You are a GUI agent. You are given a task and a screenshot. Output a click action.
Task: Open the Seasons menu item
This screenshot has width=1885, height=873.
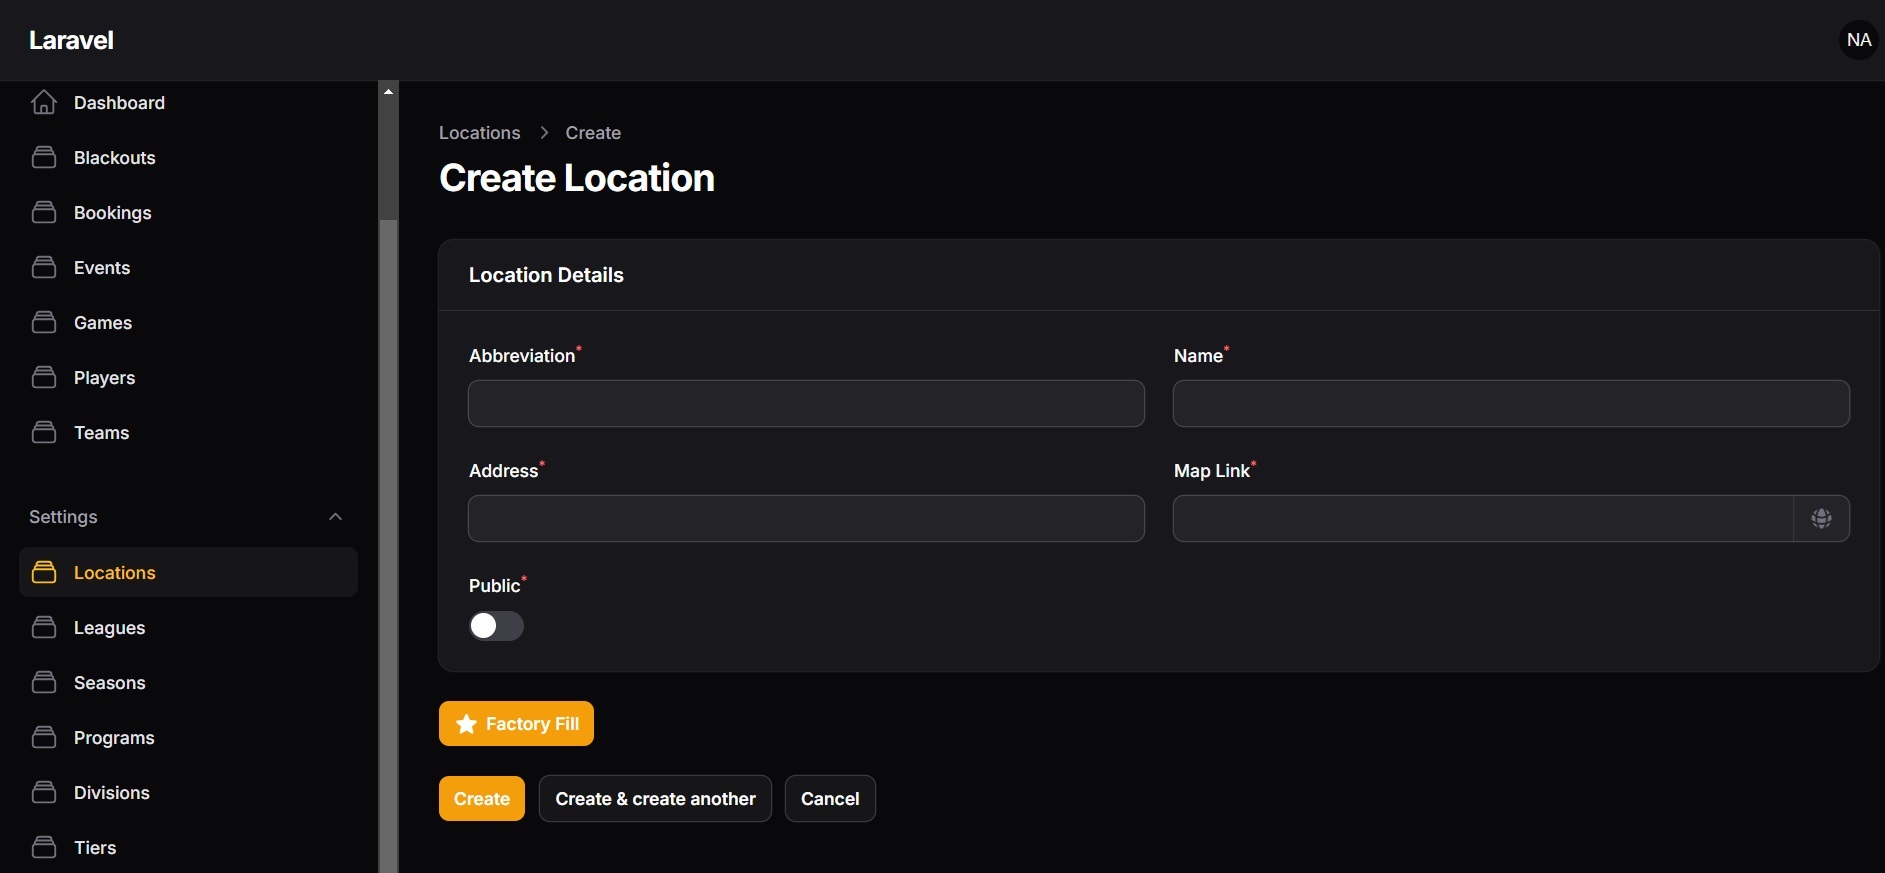[109, 683]
